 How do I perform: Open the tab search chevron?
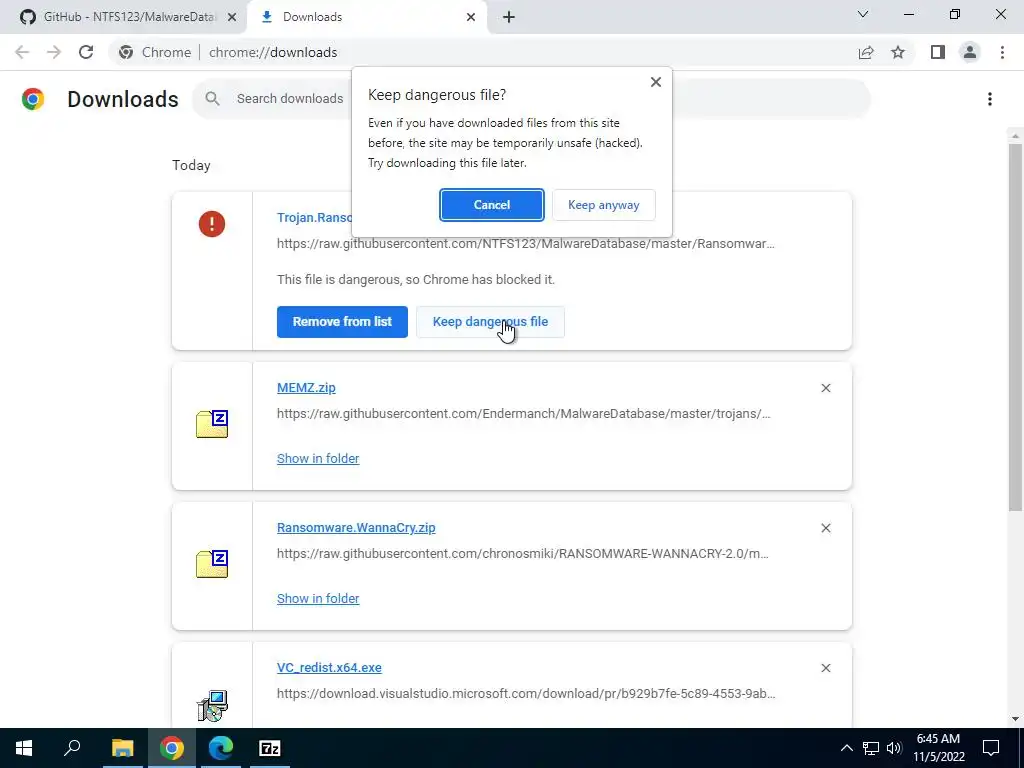863,14
